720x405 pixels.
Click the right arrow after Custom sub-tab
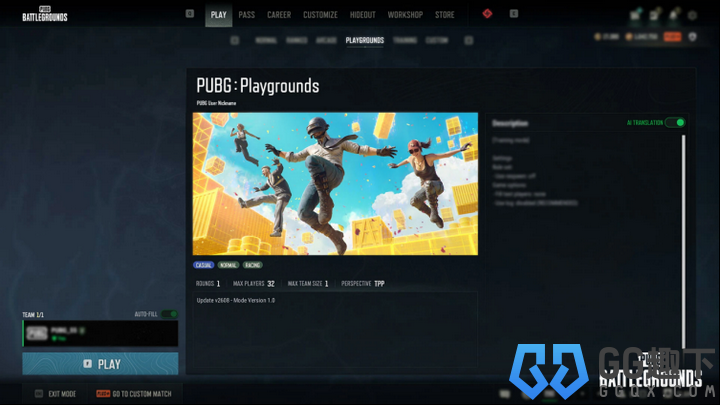pyautogui.click(x=468, y=40)
